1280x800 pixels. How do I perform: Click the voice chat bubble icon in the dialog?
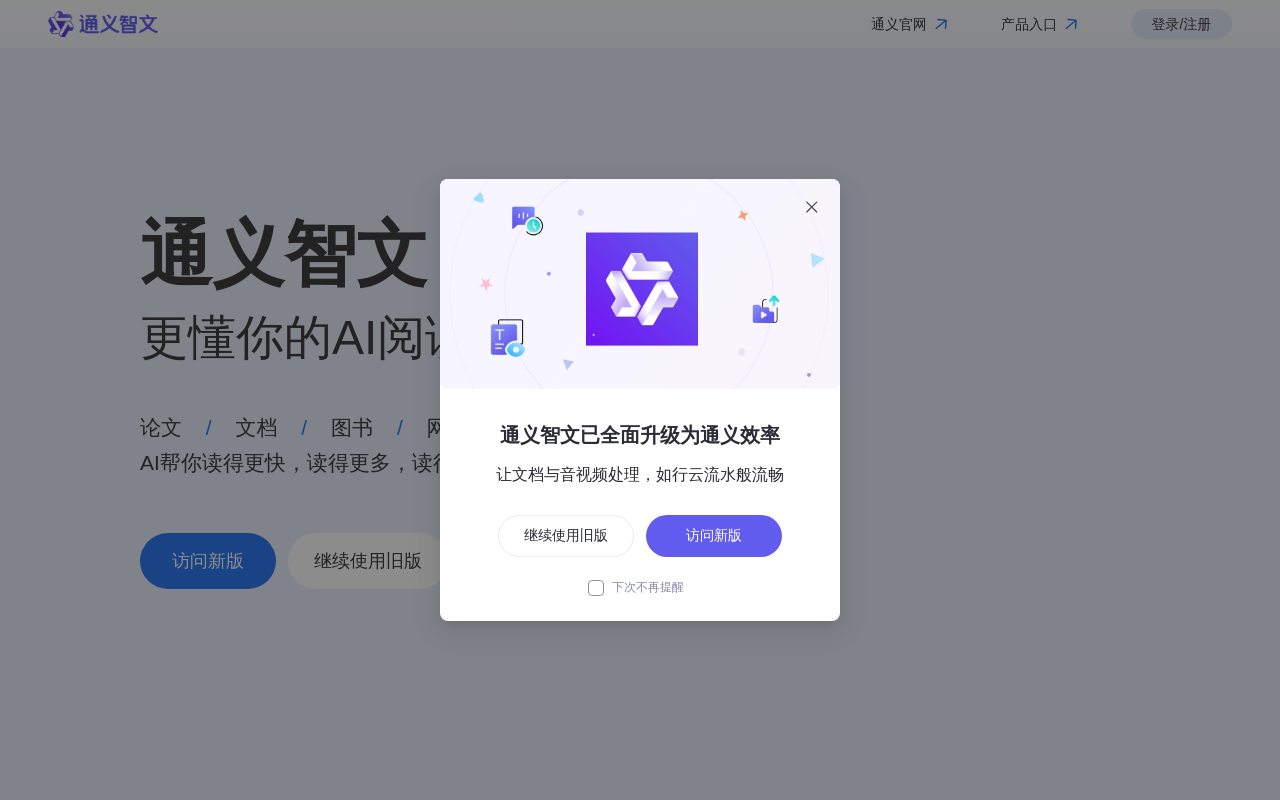[526, 220]
